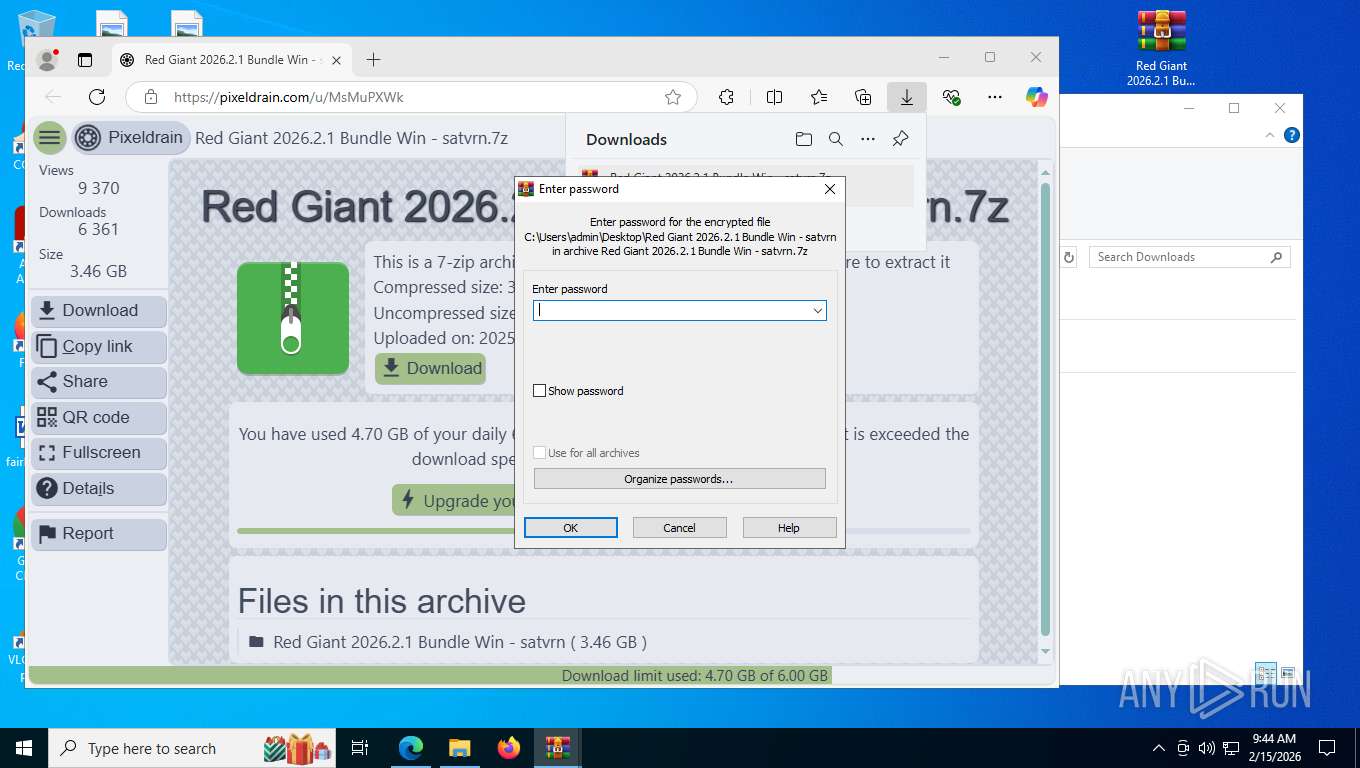Viewport: 1360px width, 768px height.
Task: Click Organize passwords button
Action: 679,479
